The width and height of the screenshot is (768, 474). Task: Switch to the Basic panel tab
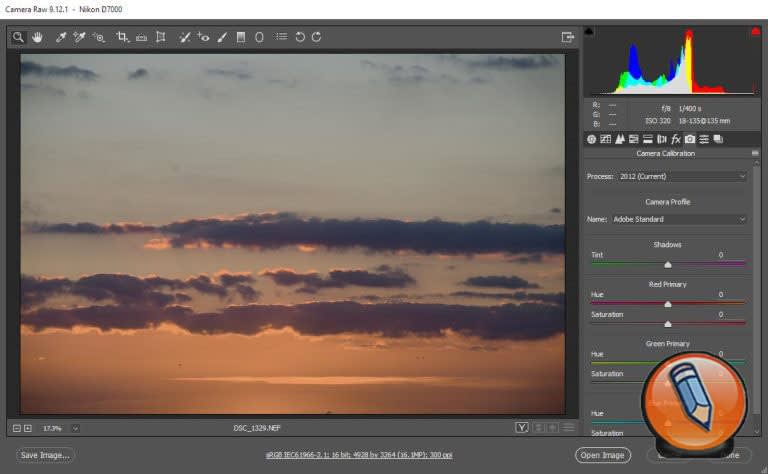pyautogui.click(x=591, y=140)
